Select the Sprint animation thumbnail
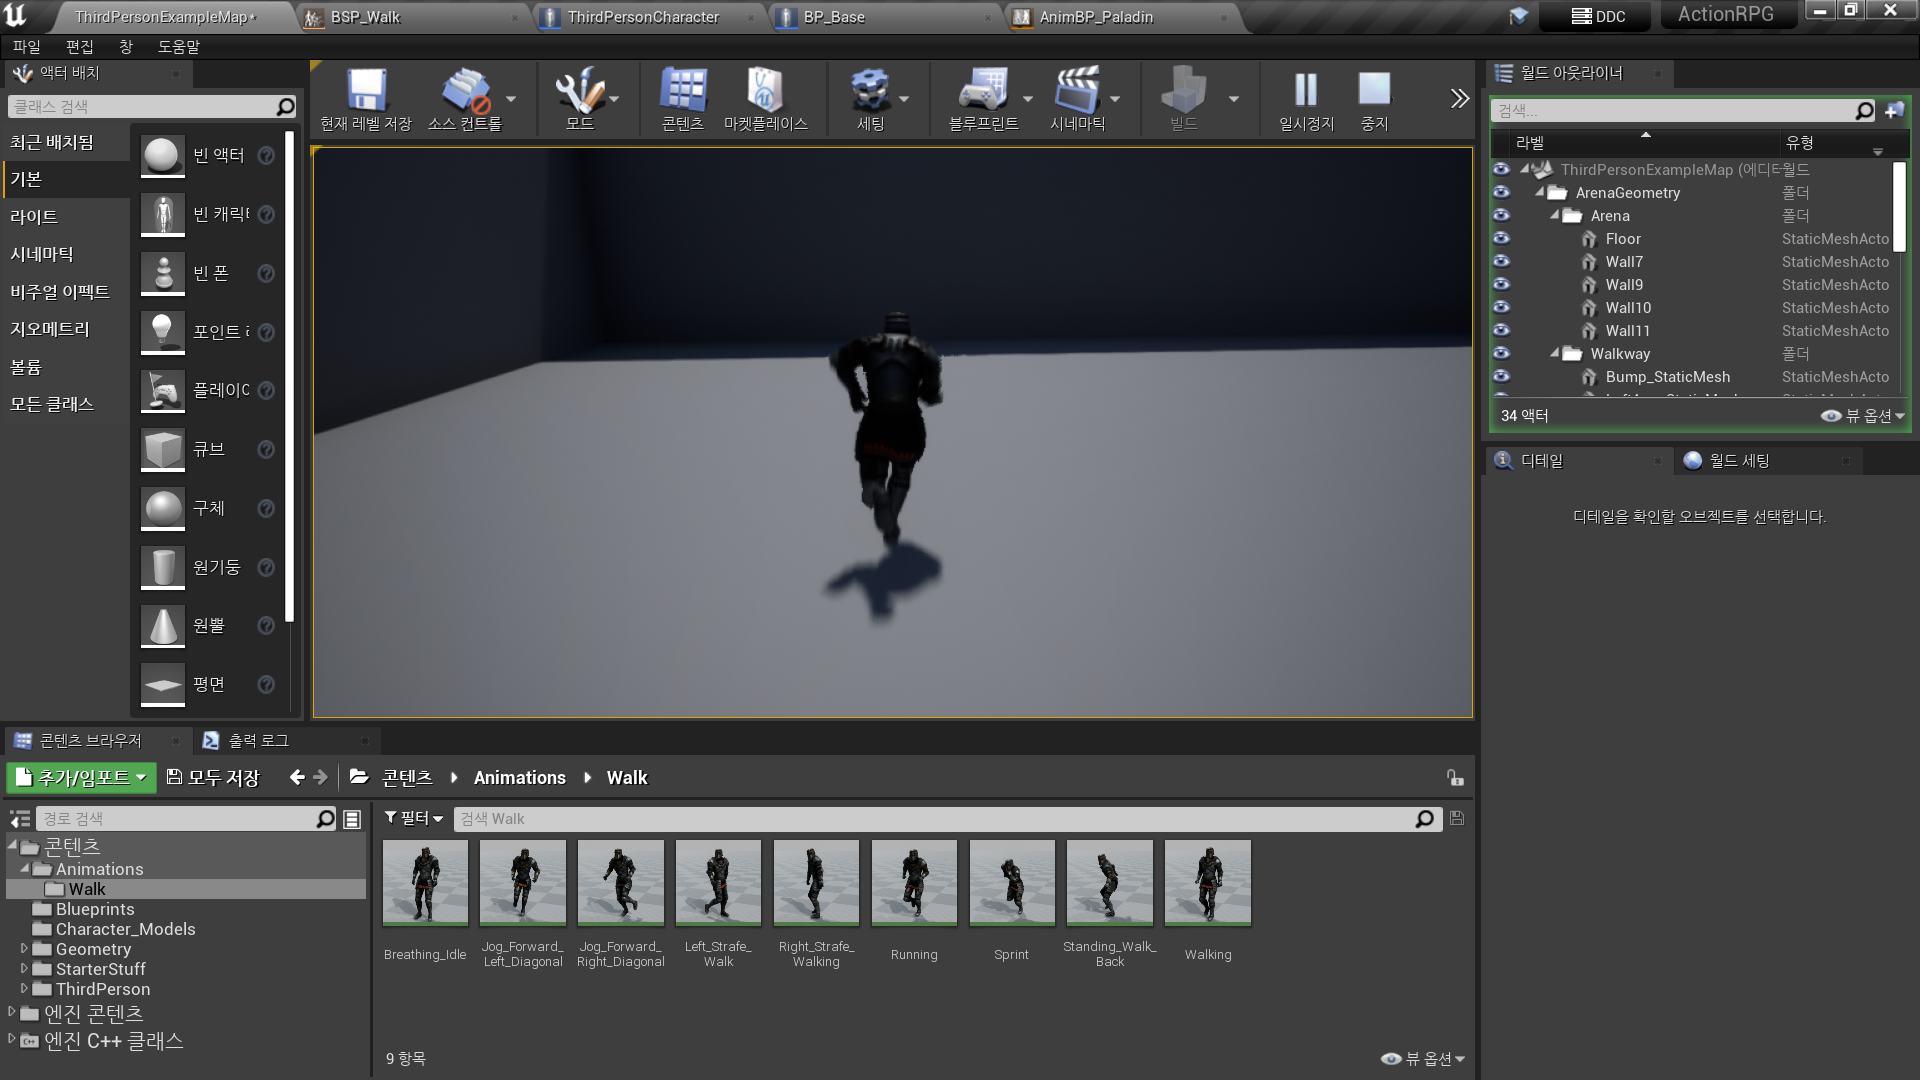Screen dimensions: 1920x1080 pyautogui.click(x=1011, y=883)
